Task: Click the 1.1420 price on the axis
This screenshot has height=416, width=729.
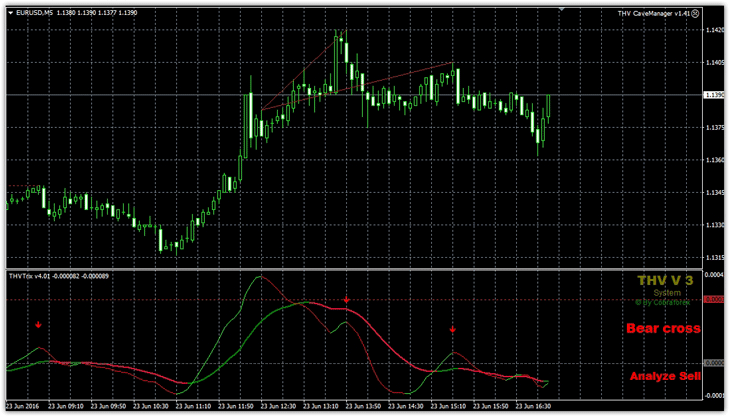Action: coord(714,32)
